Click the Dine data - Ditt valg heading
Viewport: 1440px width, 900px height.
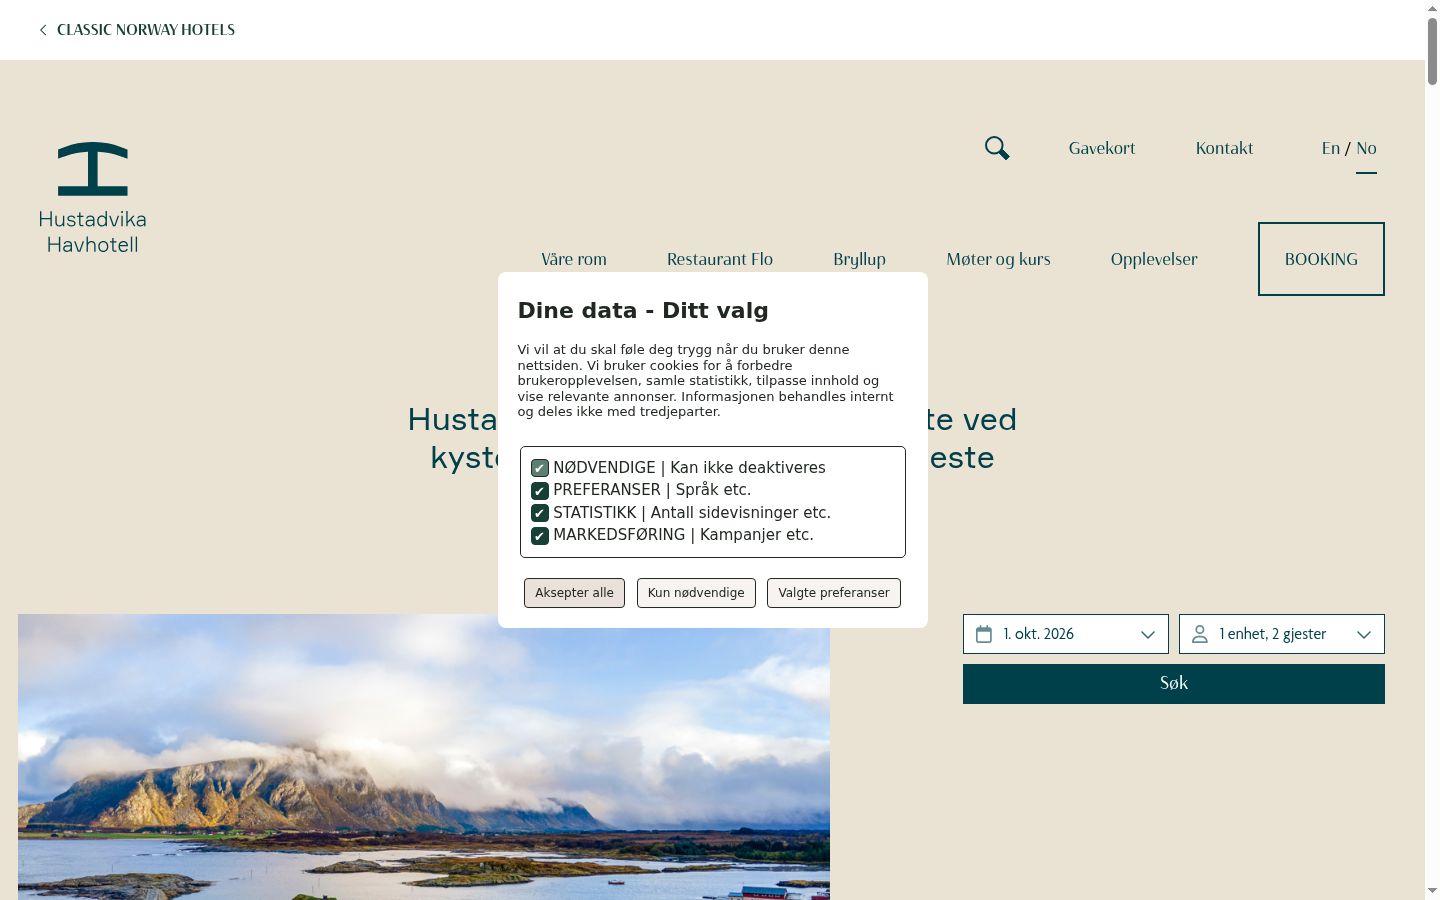tap(643, 310)
